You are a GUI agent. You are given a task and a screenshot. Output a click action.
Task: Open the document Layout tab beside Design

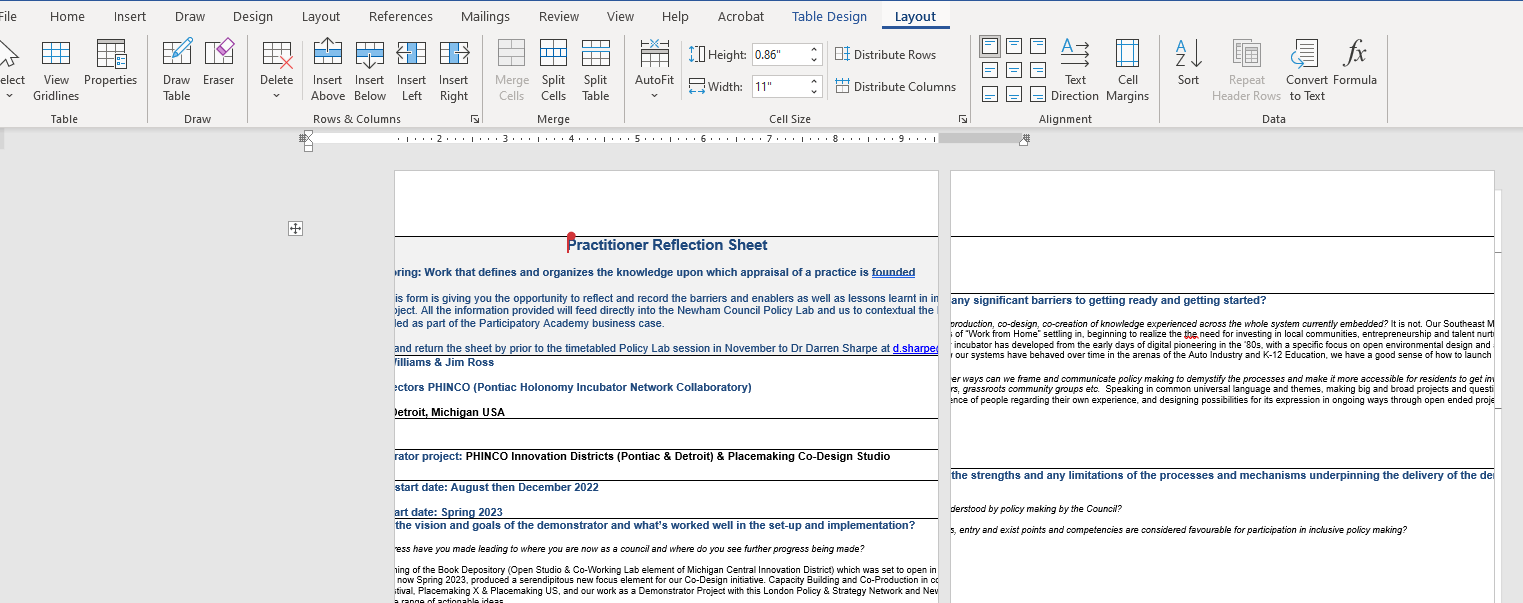point(321,17)
